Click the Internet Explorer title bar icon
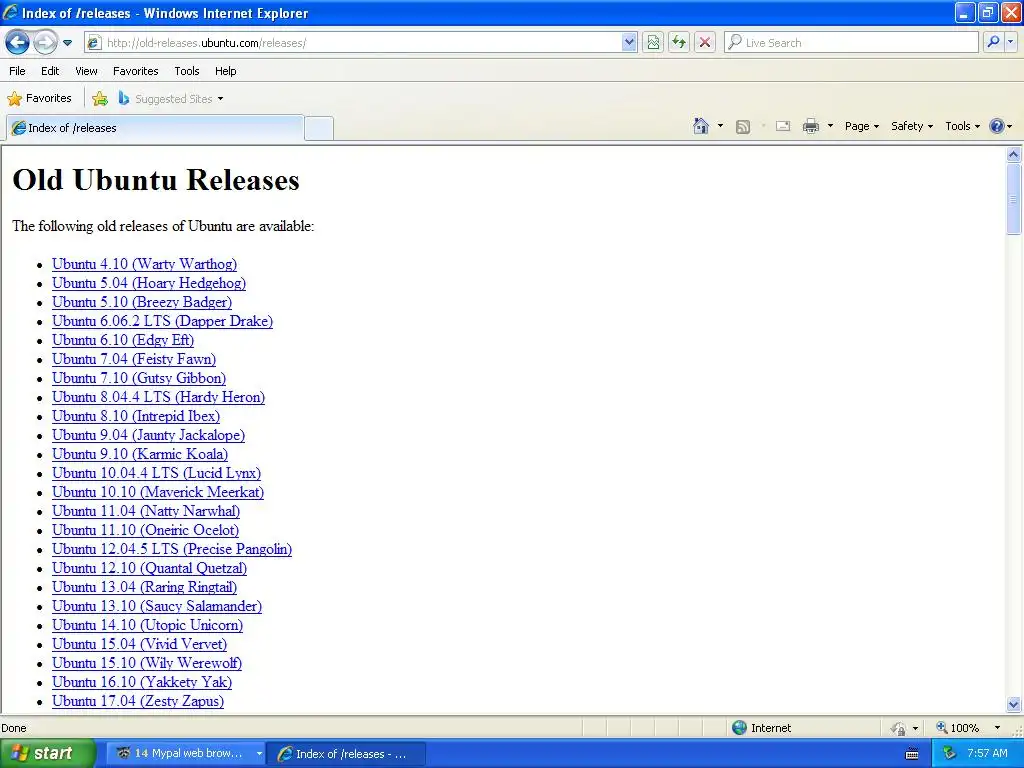This screenshot has height=768, width=1024. coord(10,12)
